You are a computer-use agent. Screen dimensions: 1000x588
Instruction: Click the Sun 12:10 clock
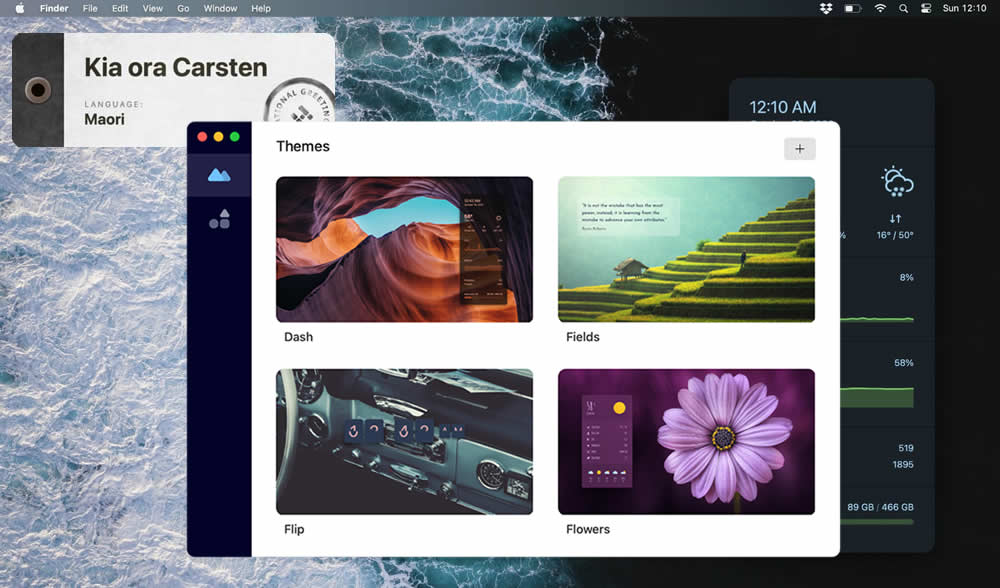pos(964,8)
